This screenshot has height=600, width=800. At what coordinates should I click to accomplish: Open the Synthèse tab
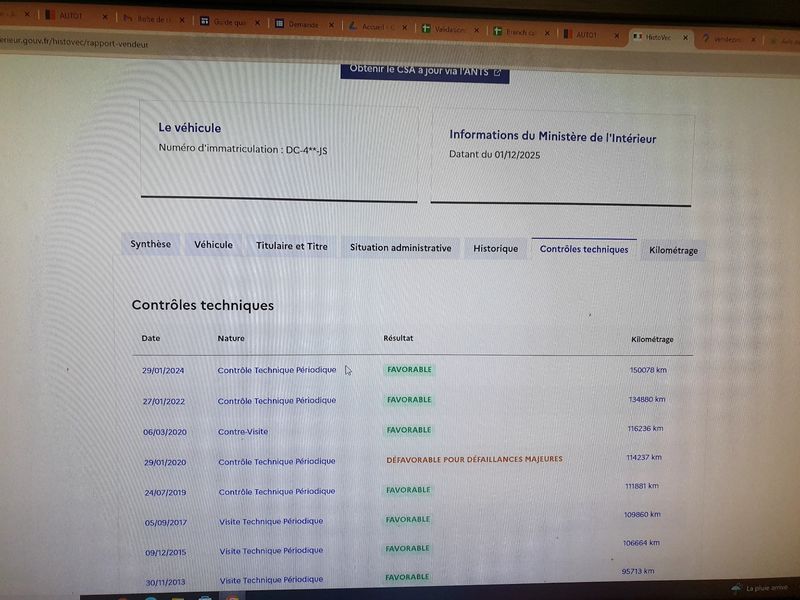[x=151, y=244]
